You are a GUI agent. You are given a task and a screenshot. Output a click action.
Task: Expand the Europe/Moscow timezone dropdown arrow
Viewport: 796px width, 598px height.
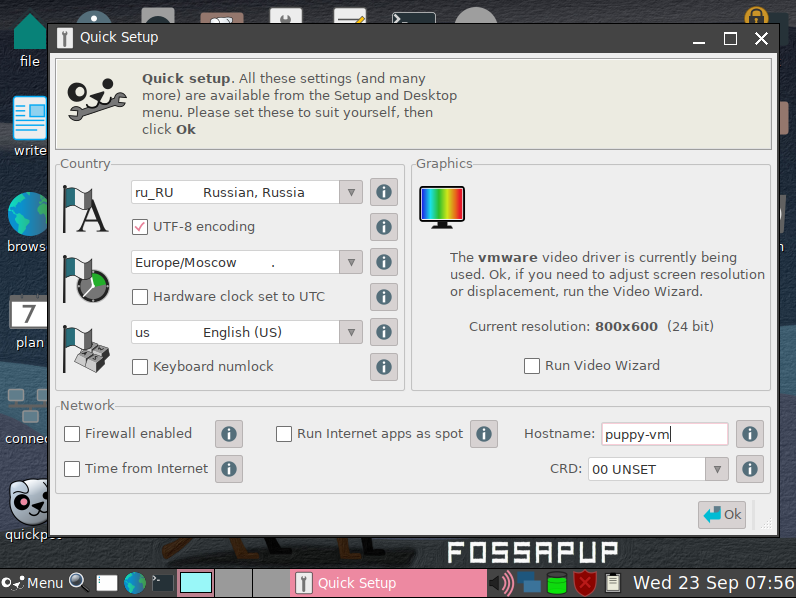click(351, 262)
